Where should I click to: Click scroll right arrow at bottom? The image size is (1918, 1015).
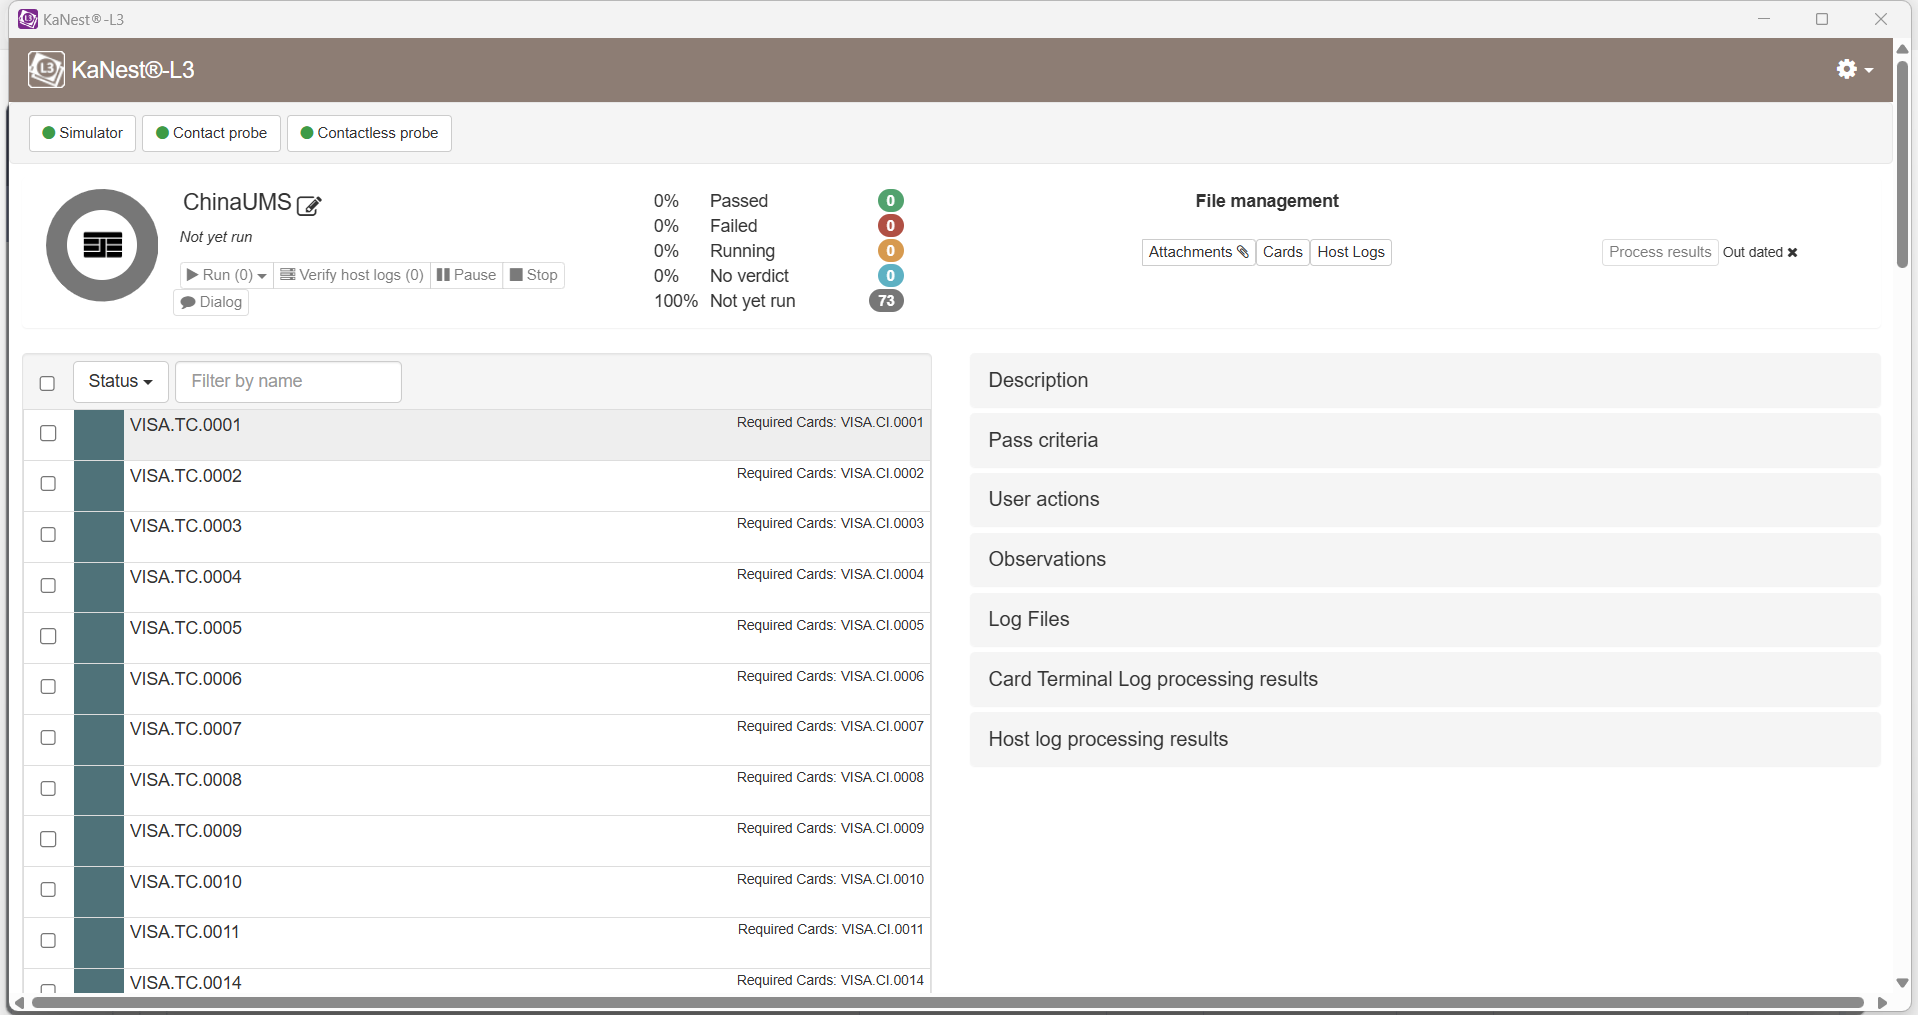pos(1882,1003)
